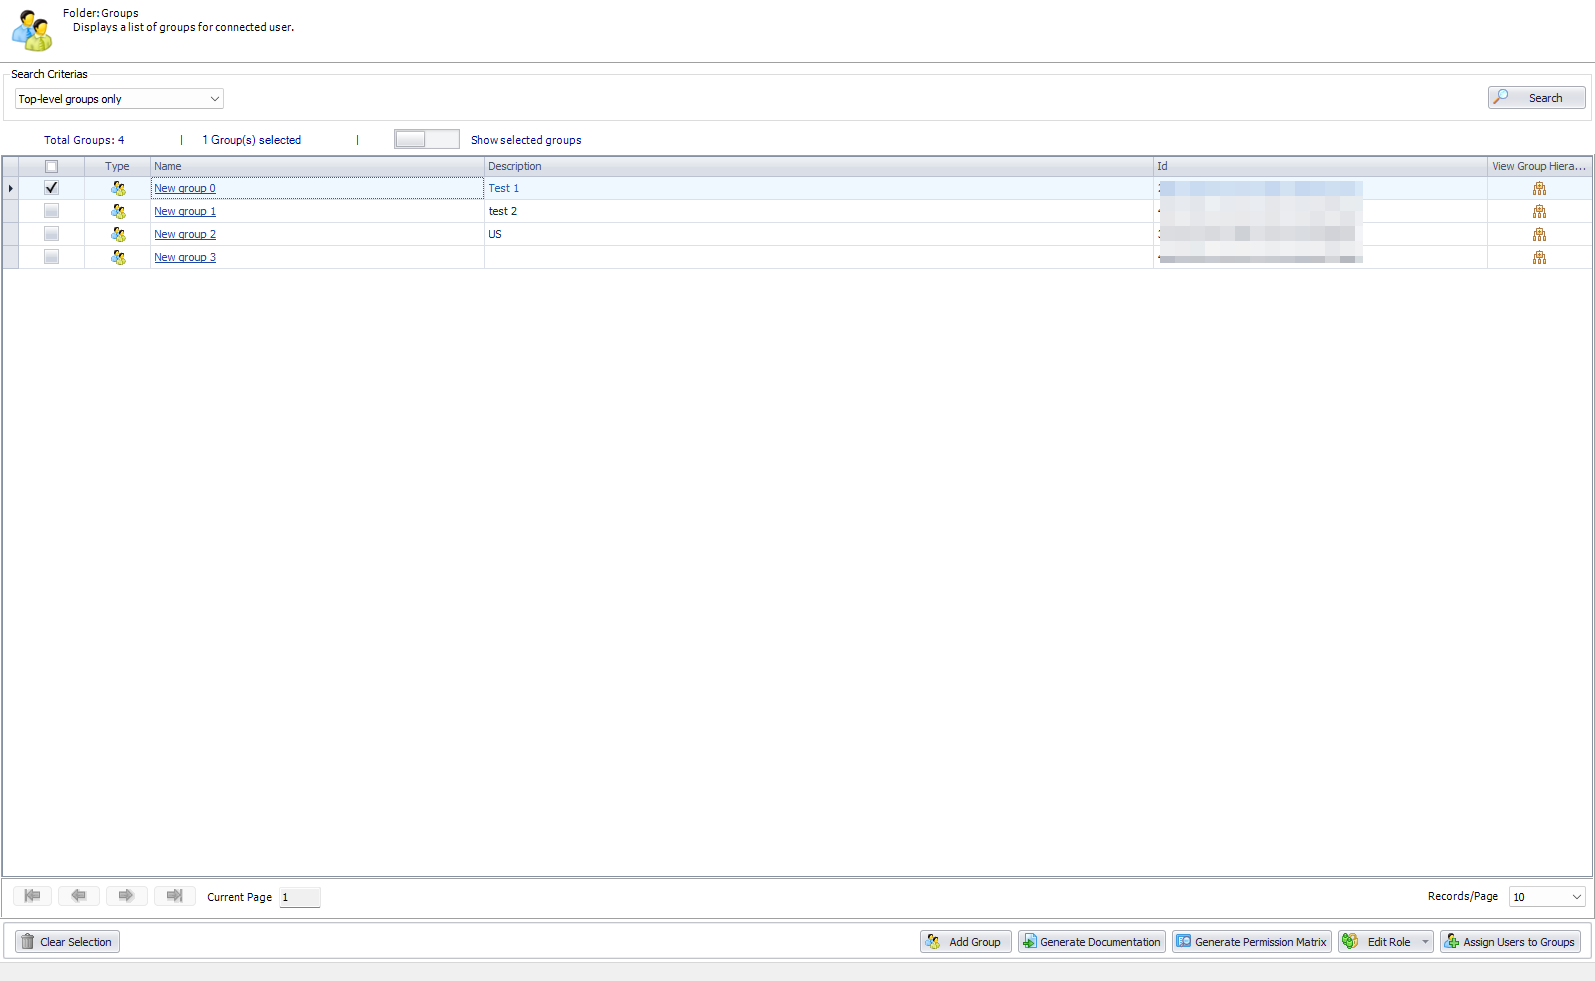Click the group type icon for New group 0
The width and height of the screenshot is (1595, 981).
pyautogui.click(x=118, y=188)
